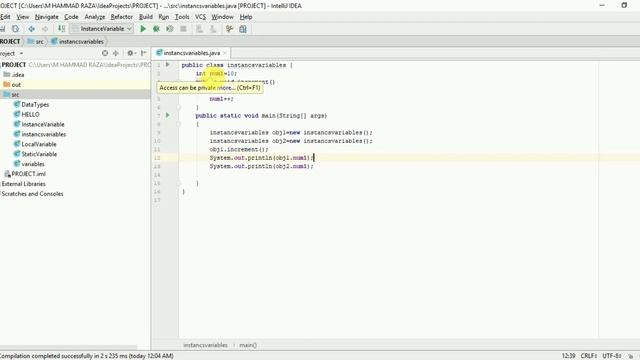This screenshot has height=360, width=640.
Task: Click the Build project hammer icon
Action: (61, 29)
